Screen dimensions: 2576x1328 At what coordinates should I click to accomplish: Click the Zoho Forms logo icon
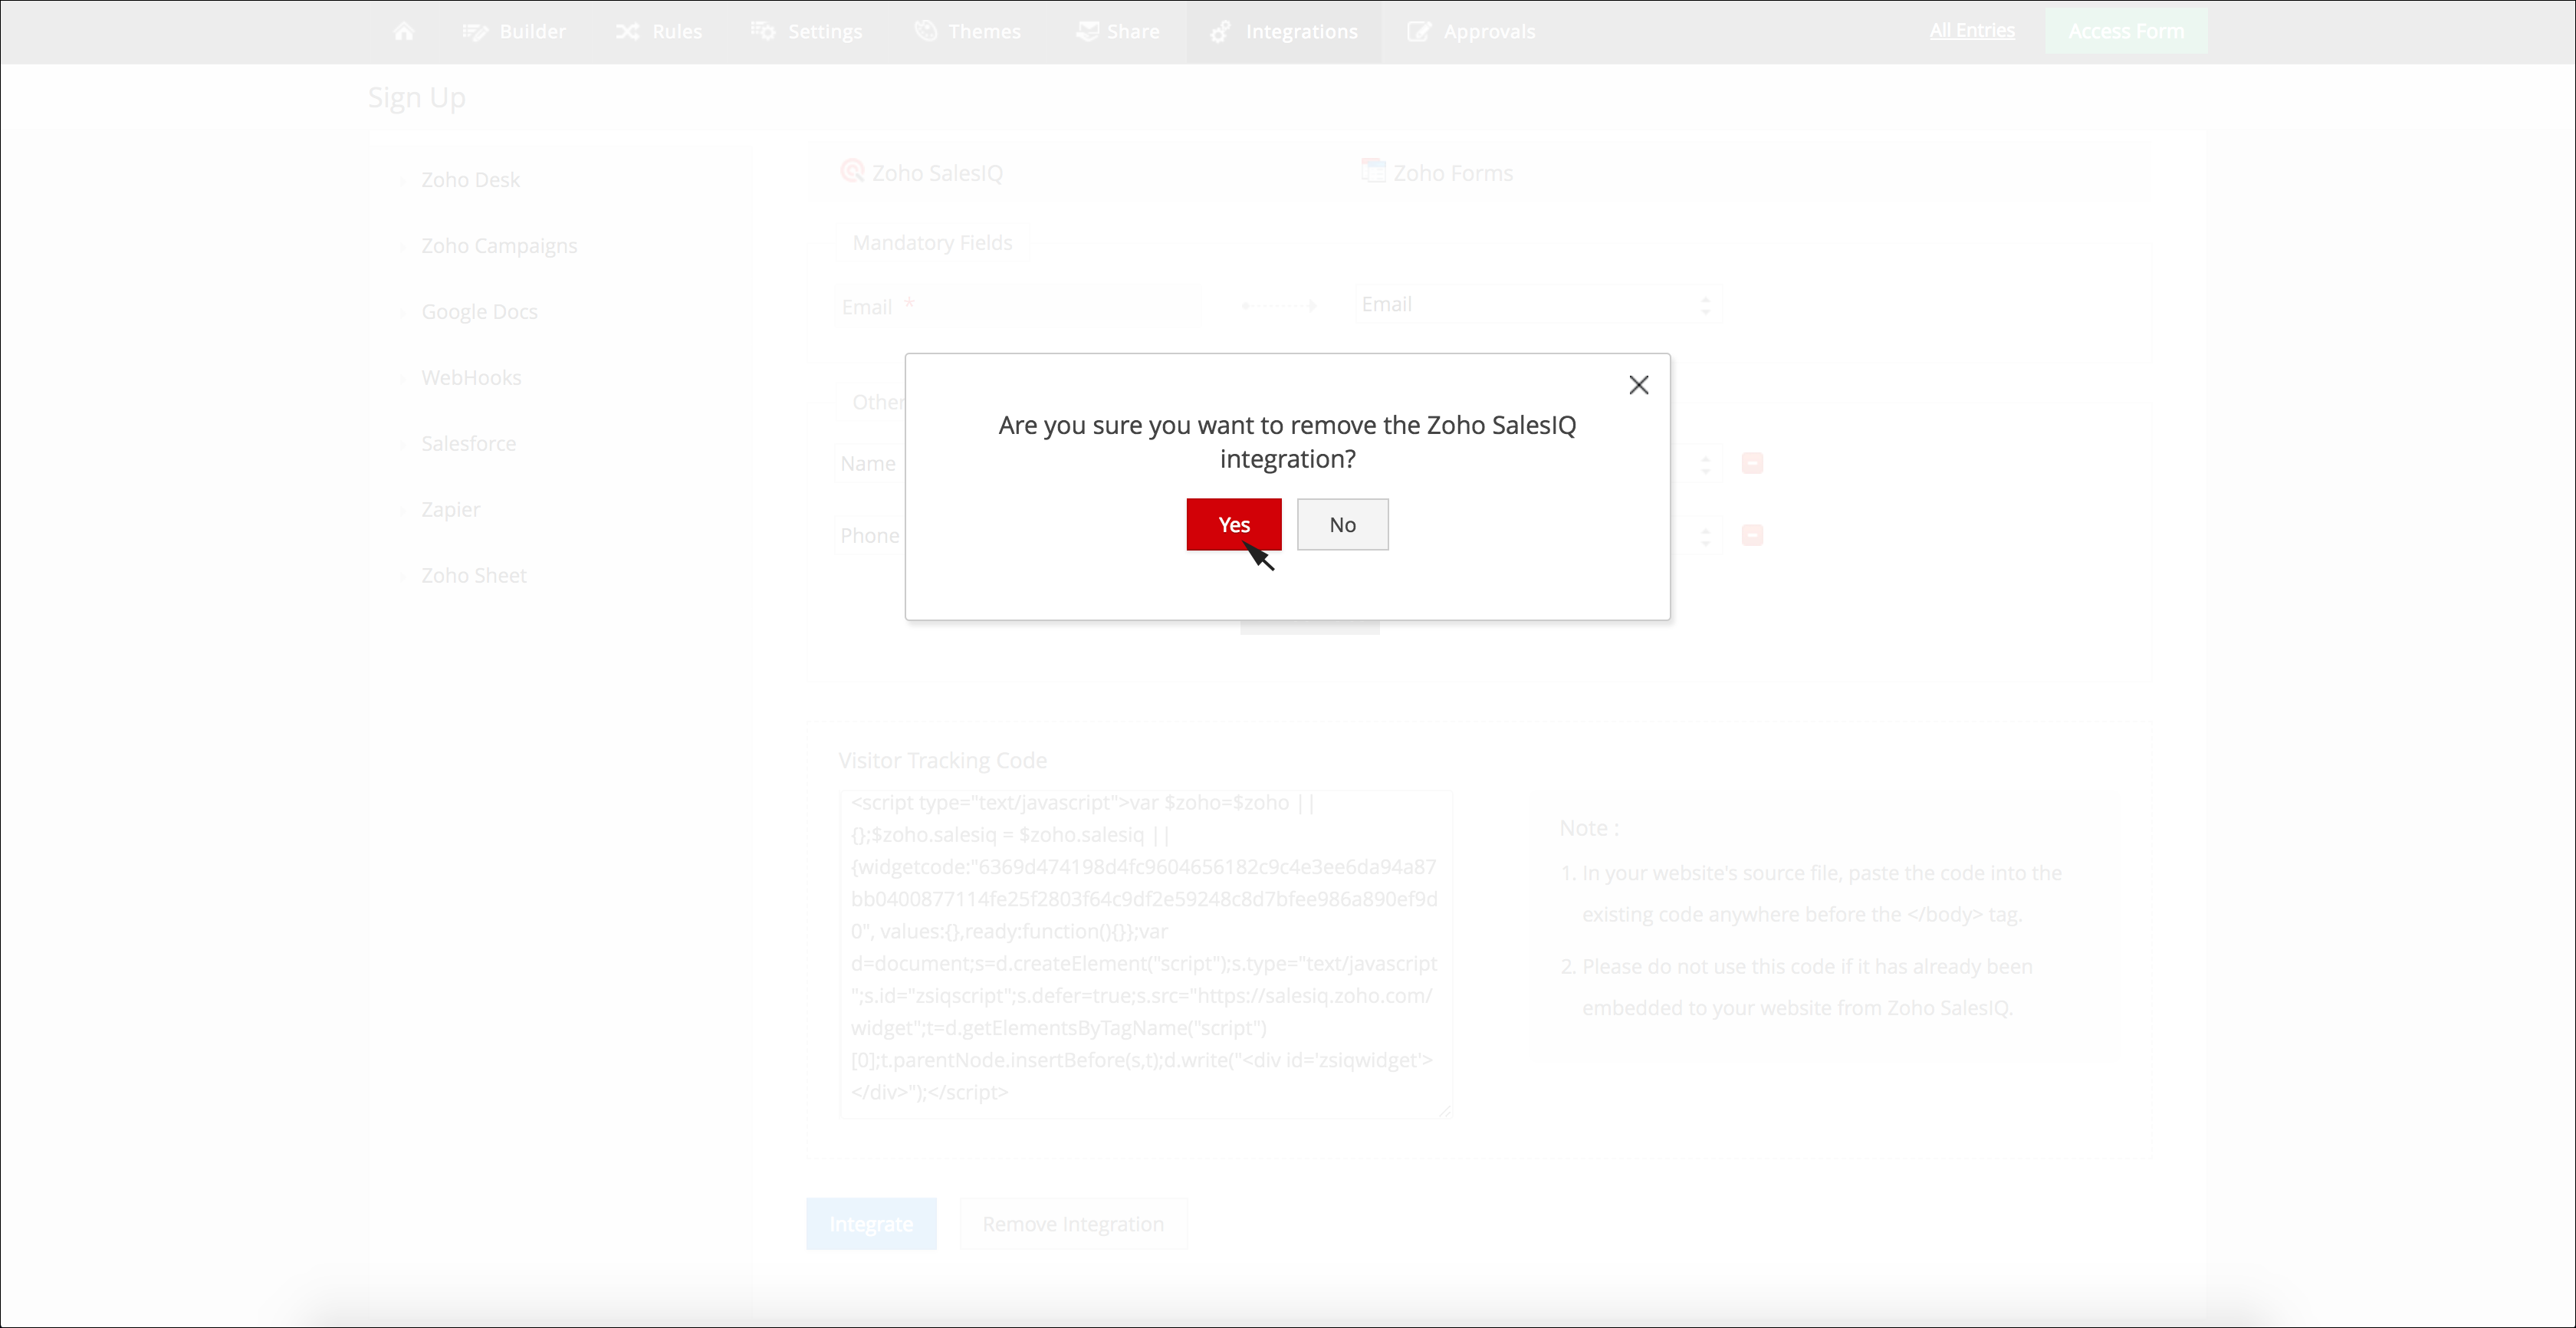click(1373, 171)
